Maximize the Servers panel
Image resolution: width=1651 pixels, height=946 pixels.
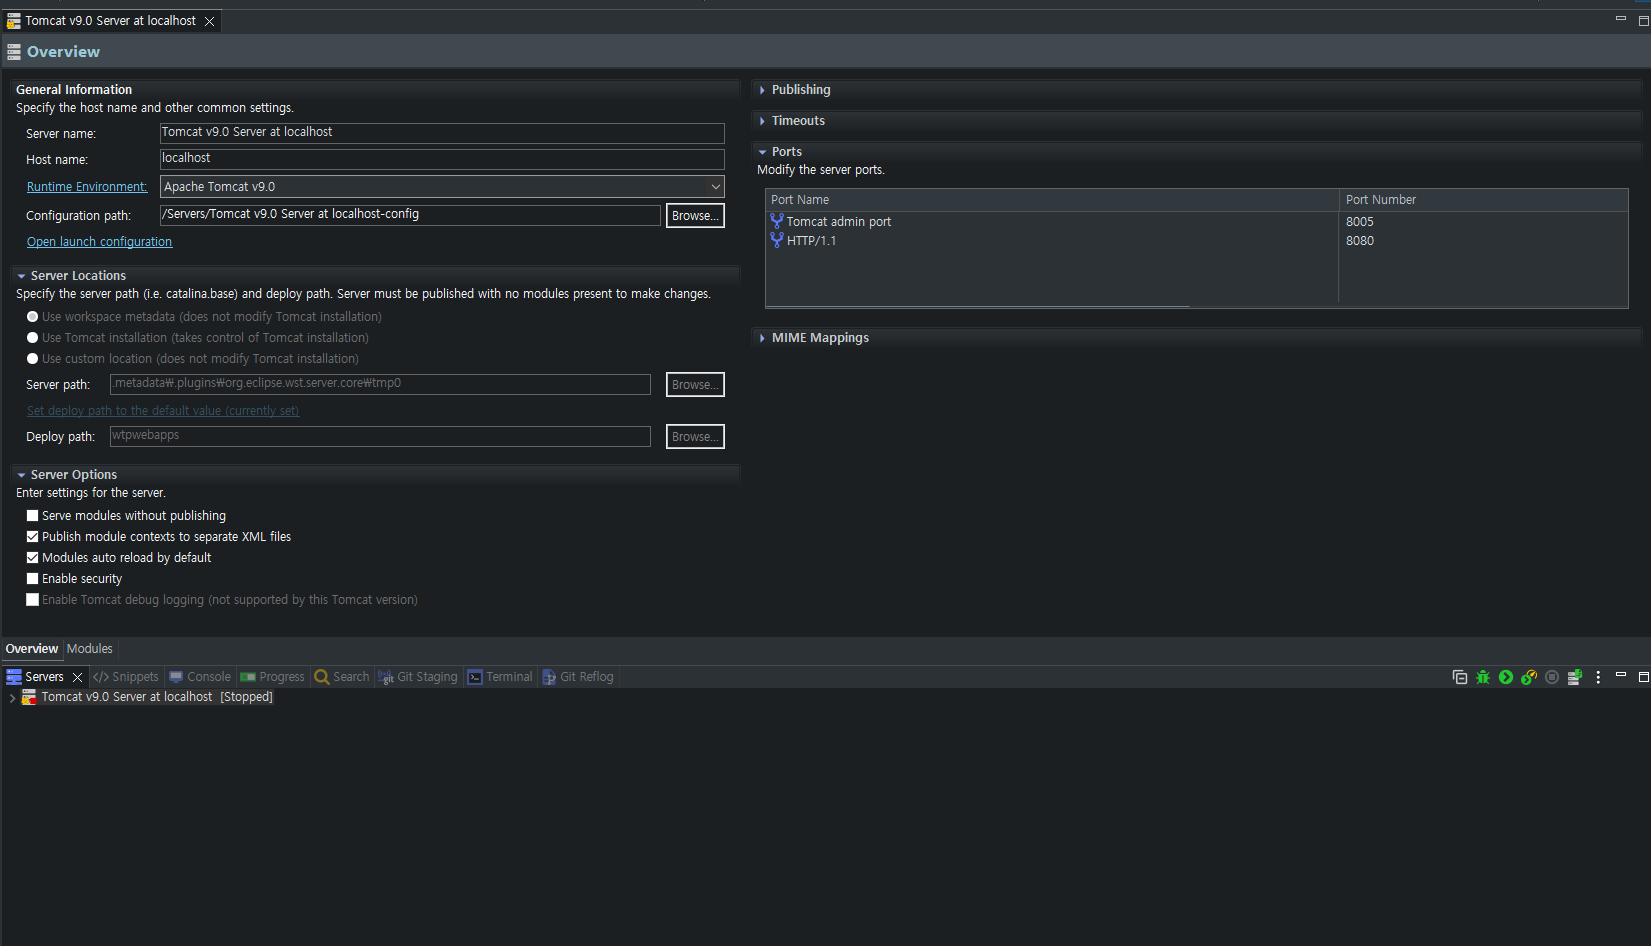pos(1643,677)
